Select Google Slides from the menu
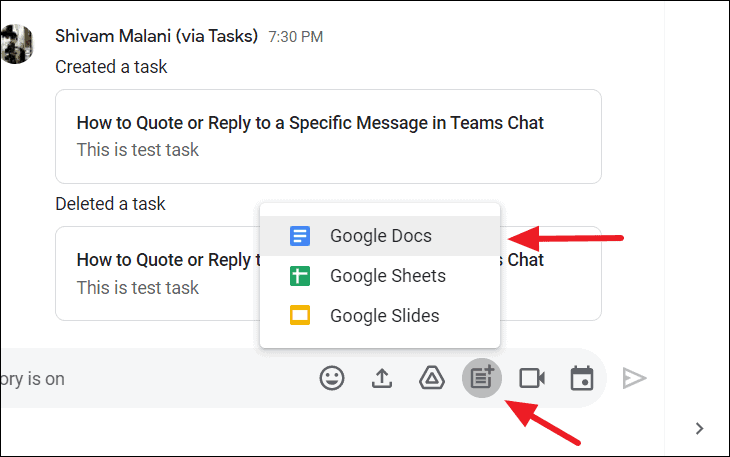 pyautogui.click(x=380, y=316)
